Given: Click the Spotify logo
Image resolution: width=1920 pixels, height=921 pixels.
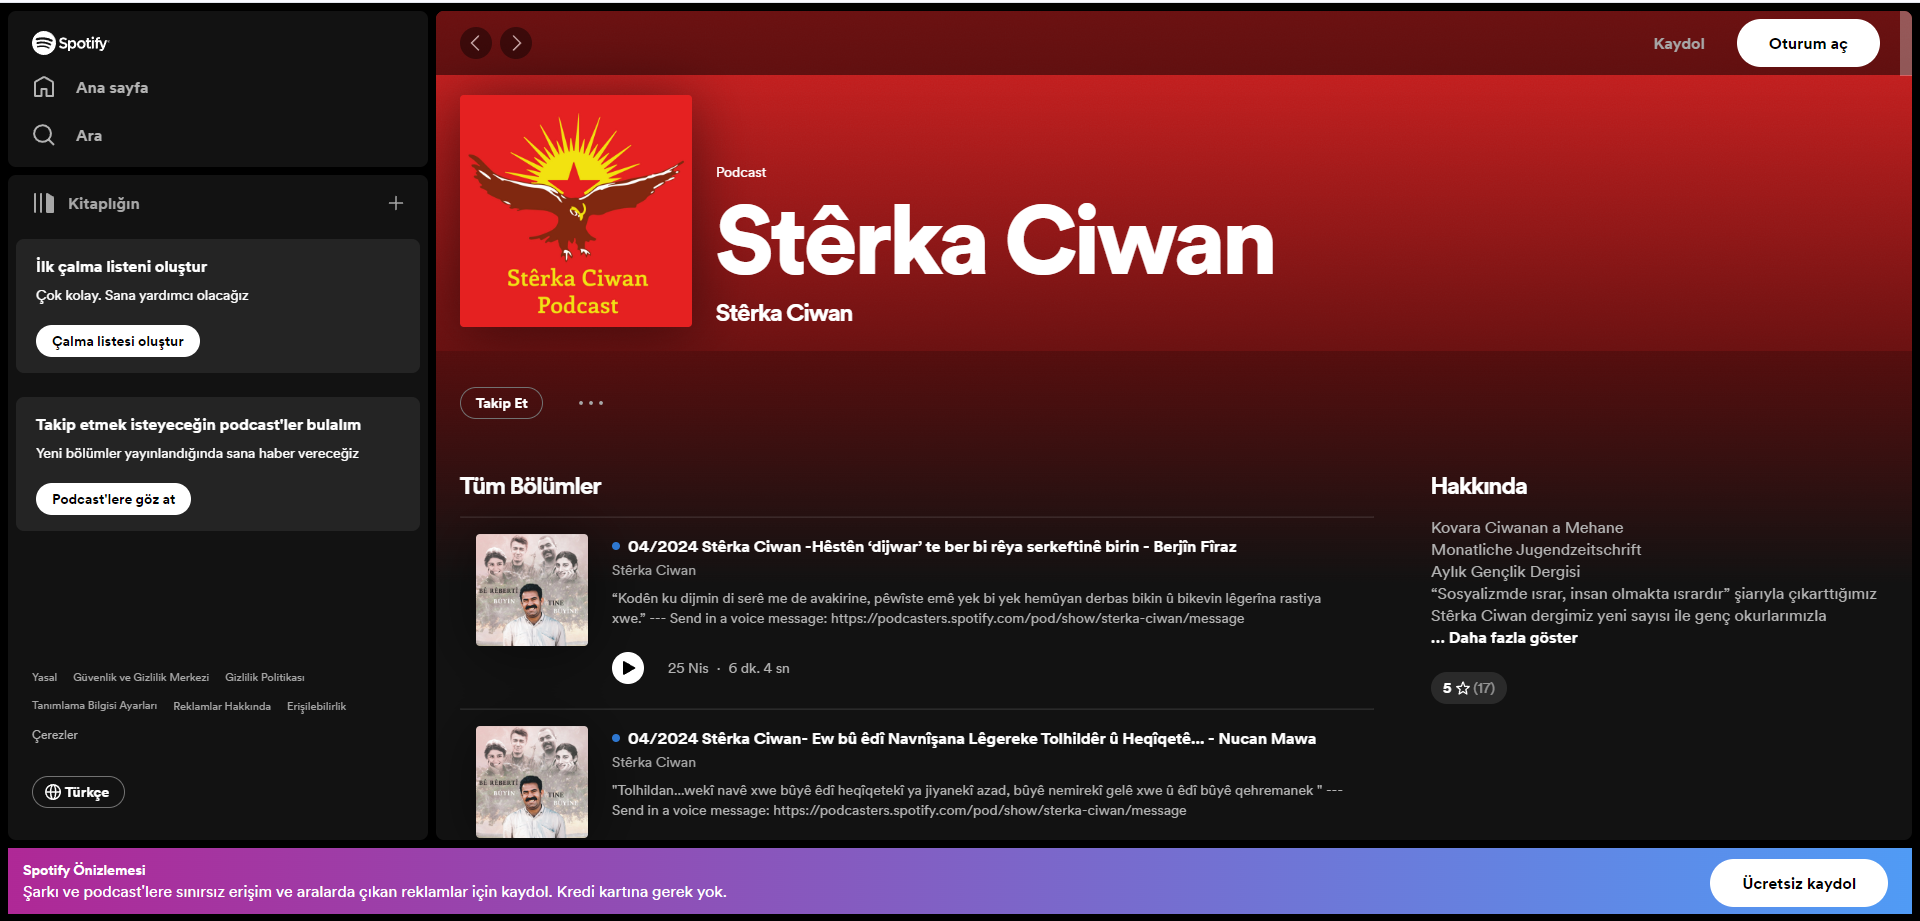Looking at the screenshot, I should 70,43.
